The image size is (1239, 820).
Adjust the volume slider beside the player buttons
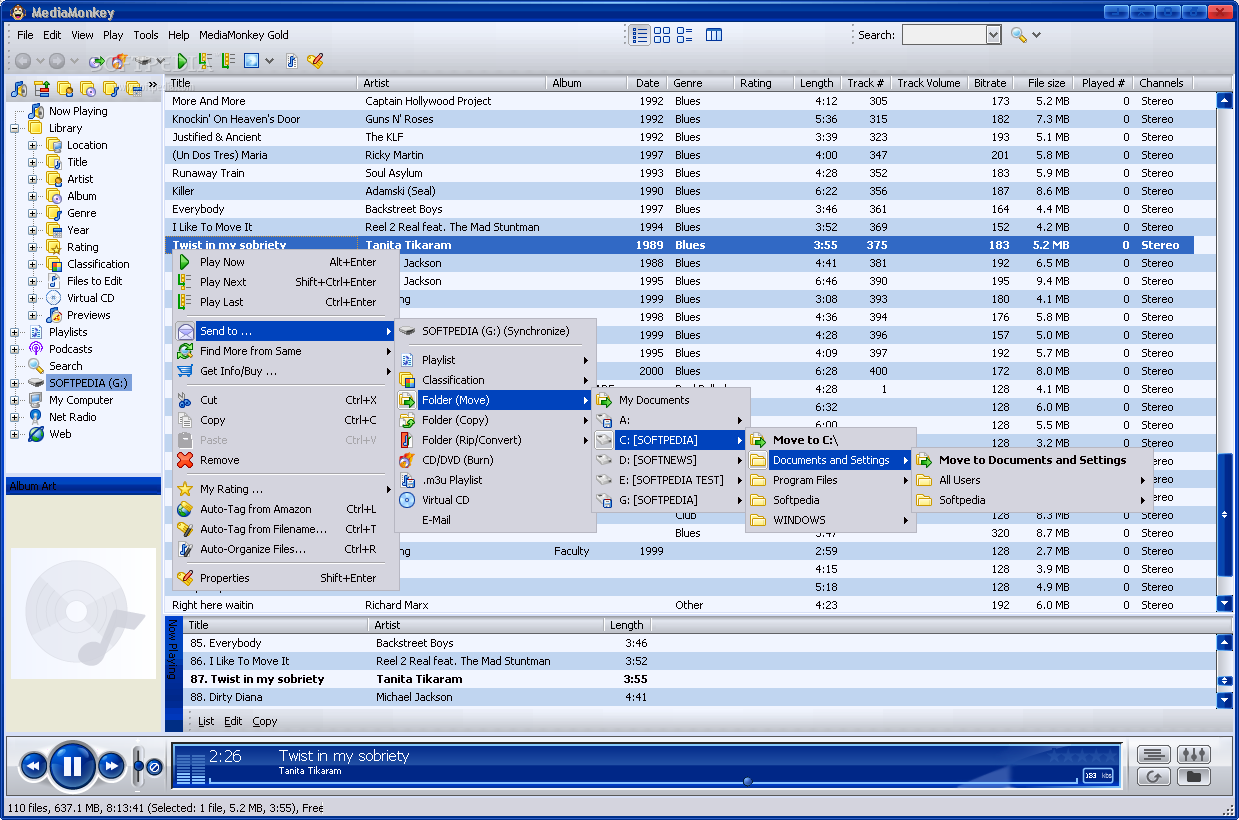click(x=139, y=767)
